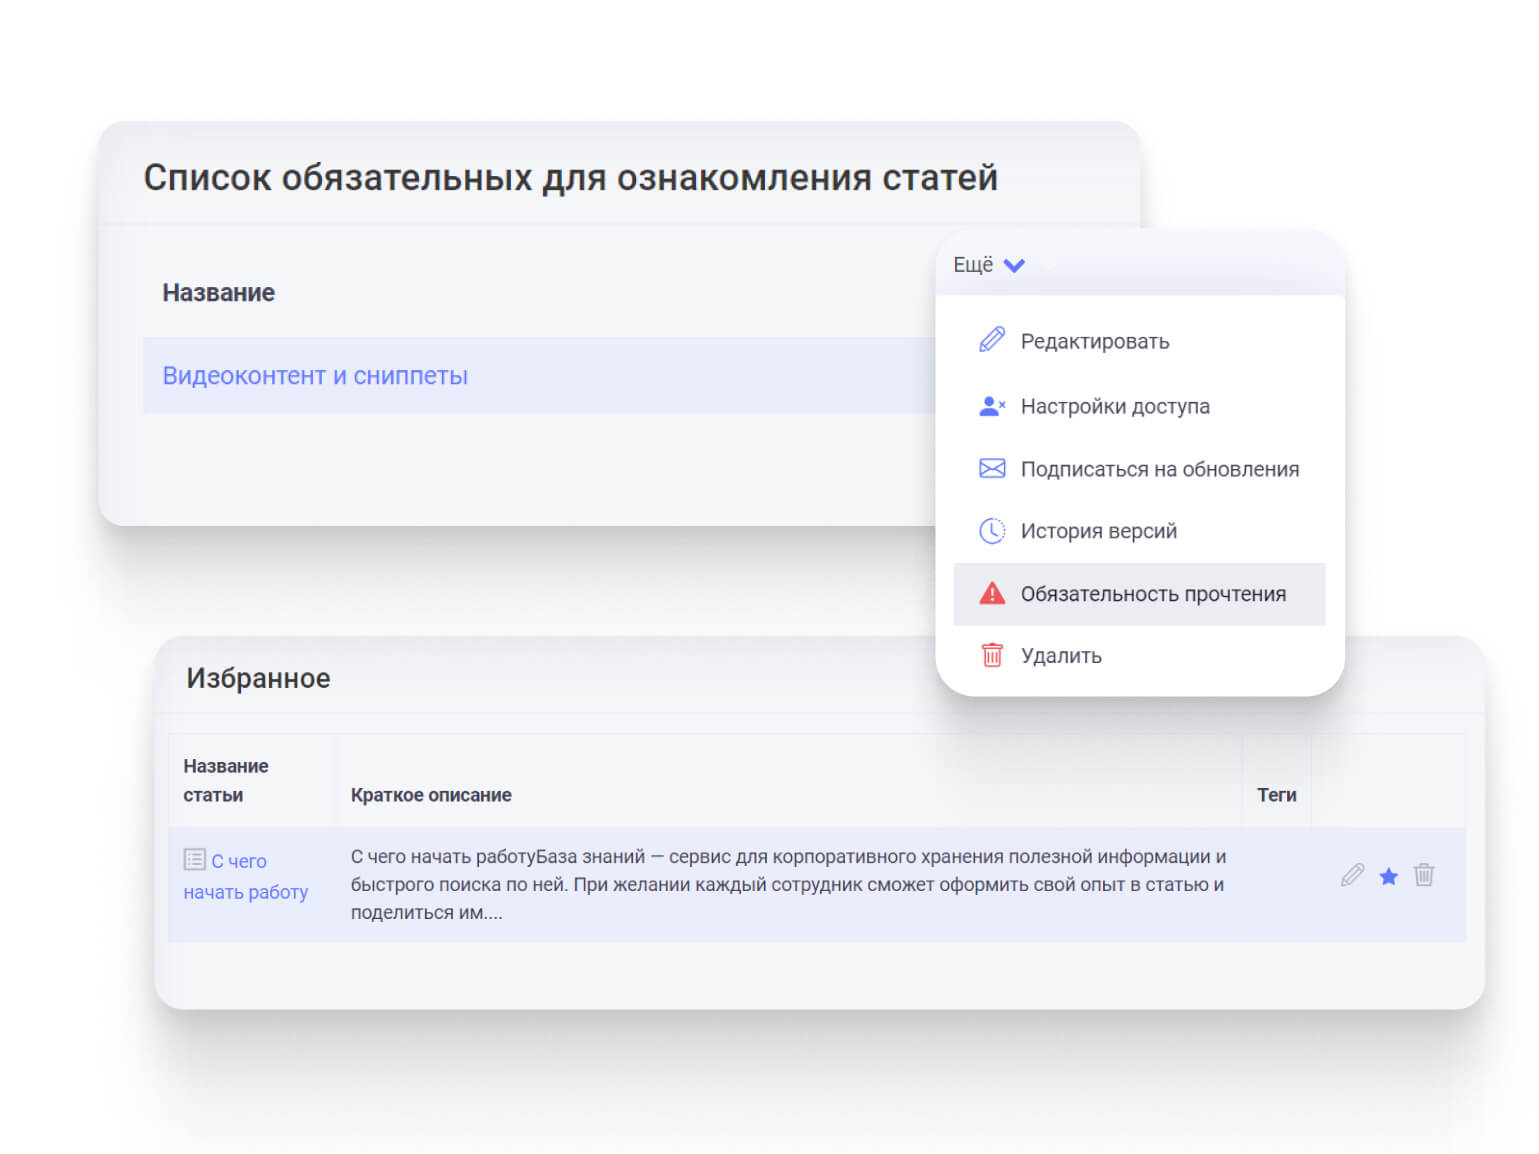
Task: Click the description text starting 'С чего начать работуБаза'
Action: pyautogui.click(x=788, y=884)
